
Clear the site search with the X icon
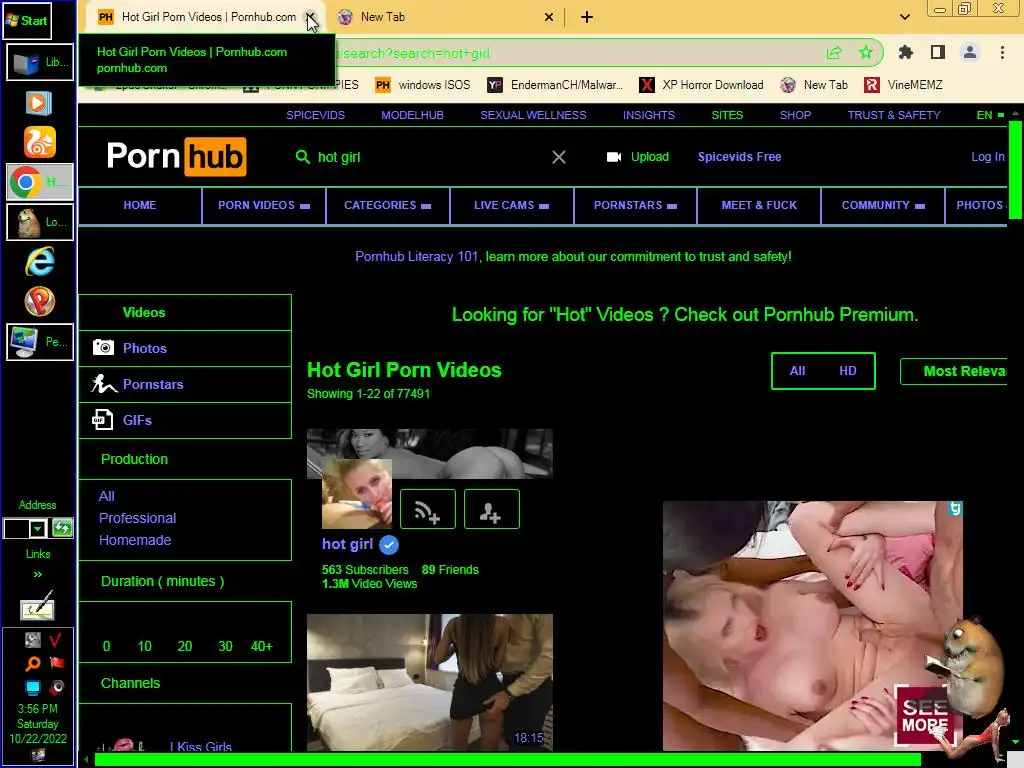coord(558,157)
